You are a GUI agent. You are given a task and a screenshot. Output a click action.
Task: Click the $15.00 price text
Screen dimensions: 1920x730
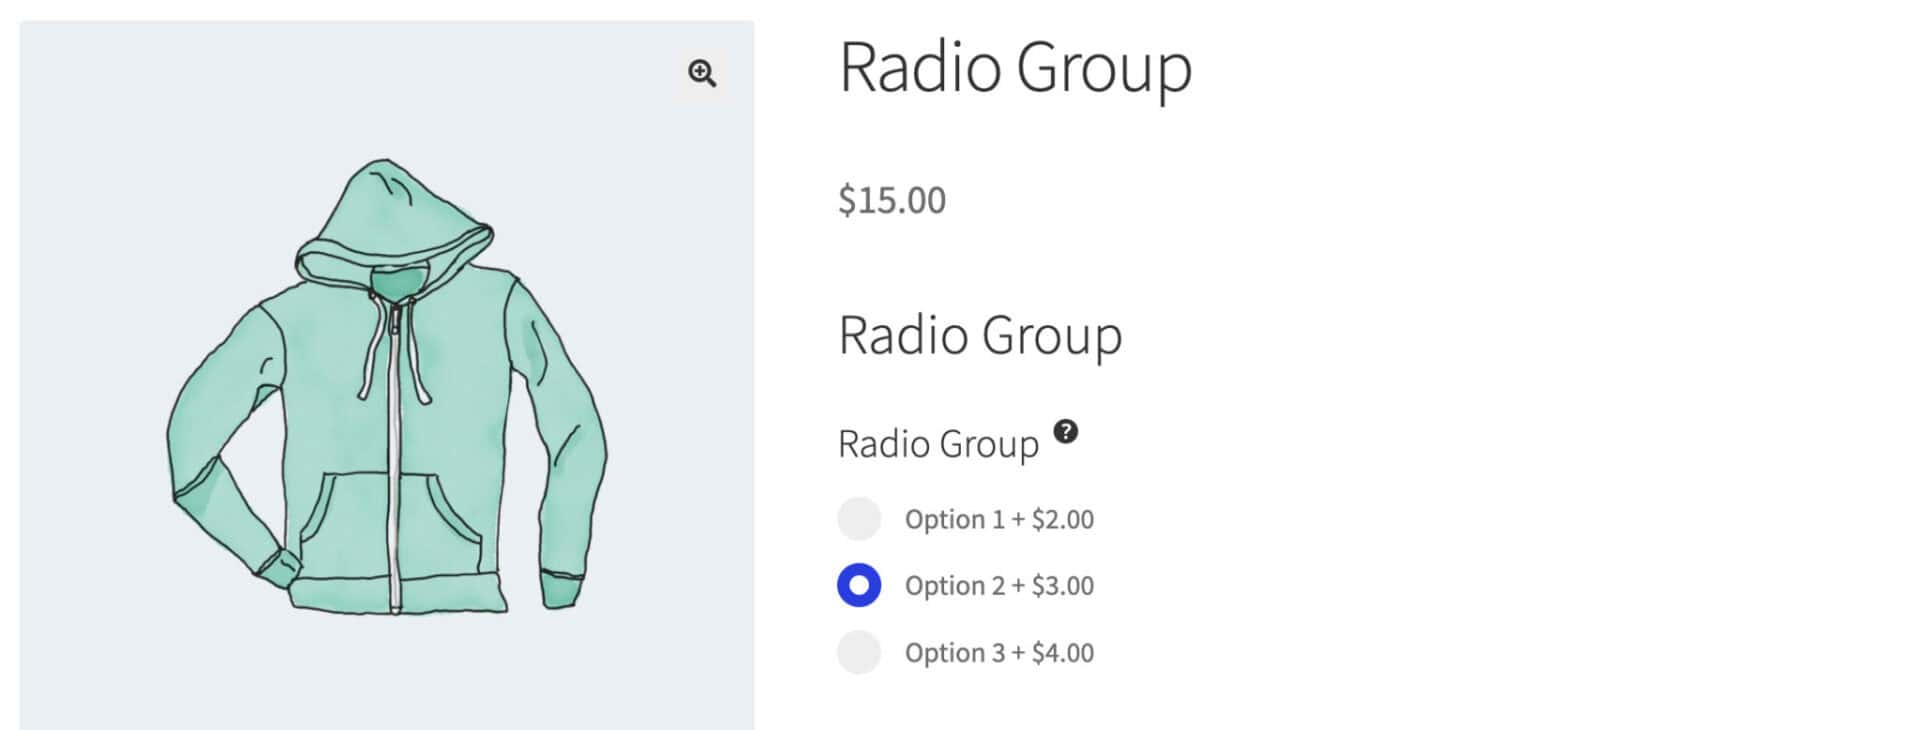click(890, 200)
